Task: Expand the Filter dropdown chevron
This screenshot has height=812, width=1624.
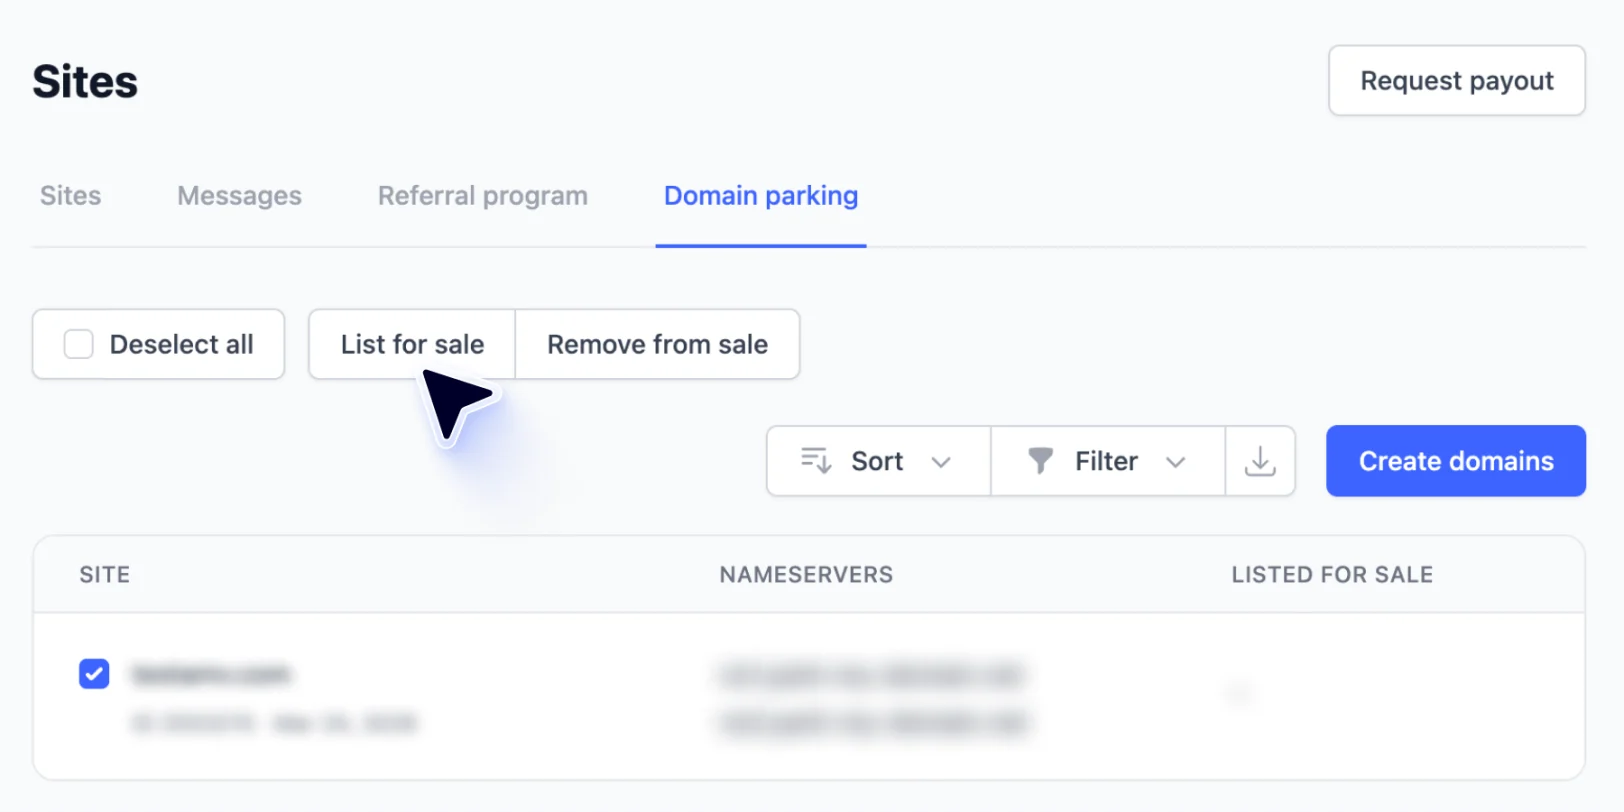Action: (x=1176, y=462)
